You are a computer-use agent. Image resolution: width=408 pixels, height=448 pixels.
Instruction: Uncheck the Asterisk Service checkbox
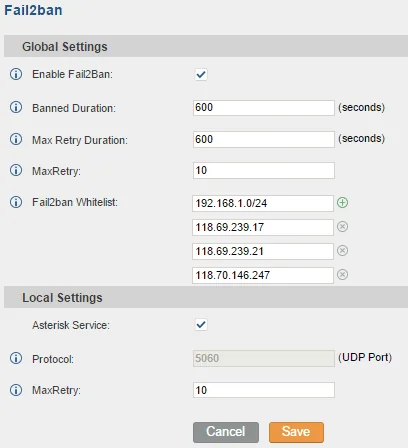[x=201, y=325]
